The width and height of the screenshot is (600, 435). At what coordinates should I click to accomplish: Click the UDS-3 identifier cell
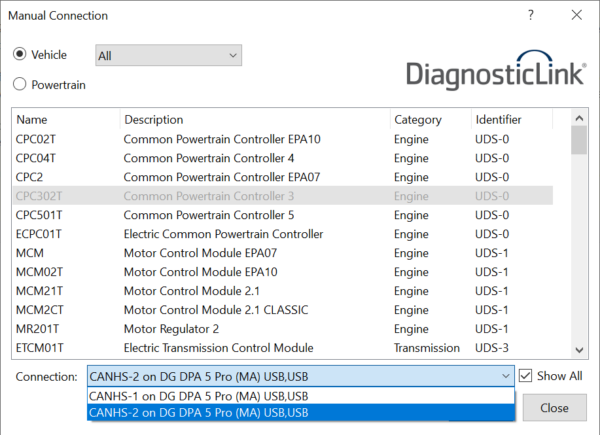492,348
